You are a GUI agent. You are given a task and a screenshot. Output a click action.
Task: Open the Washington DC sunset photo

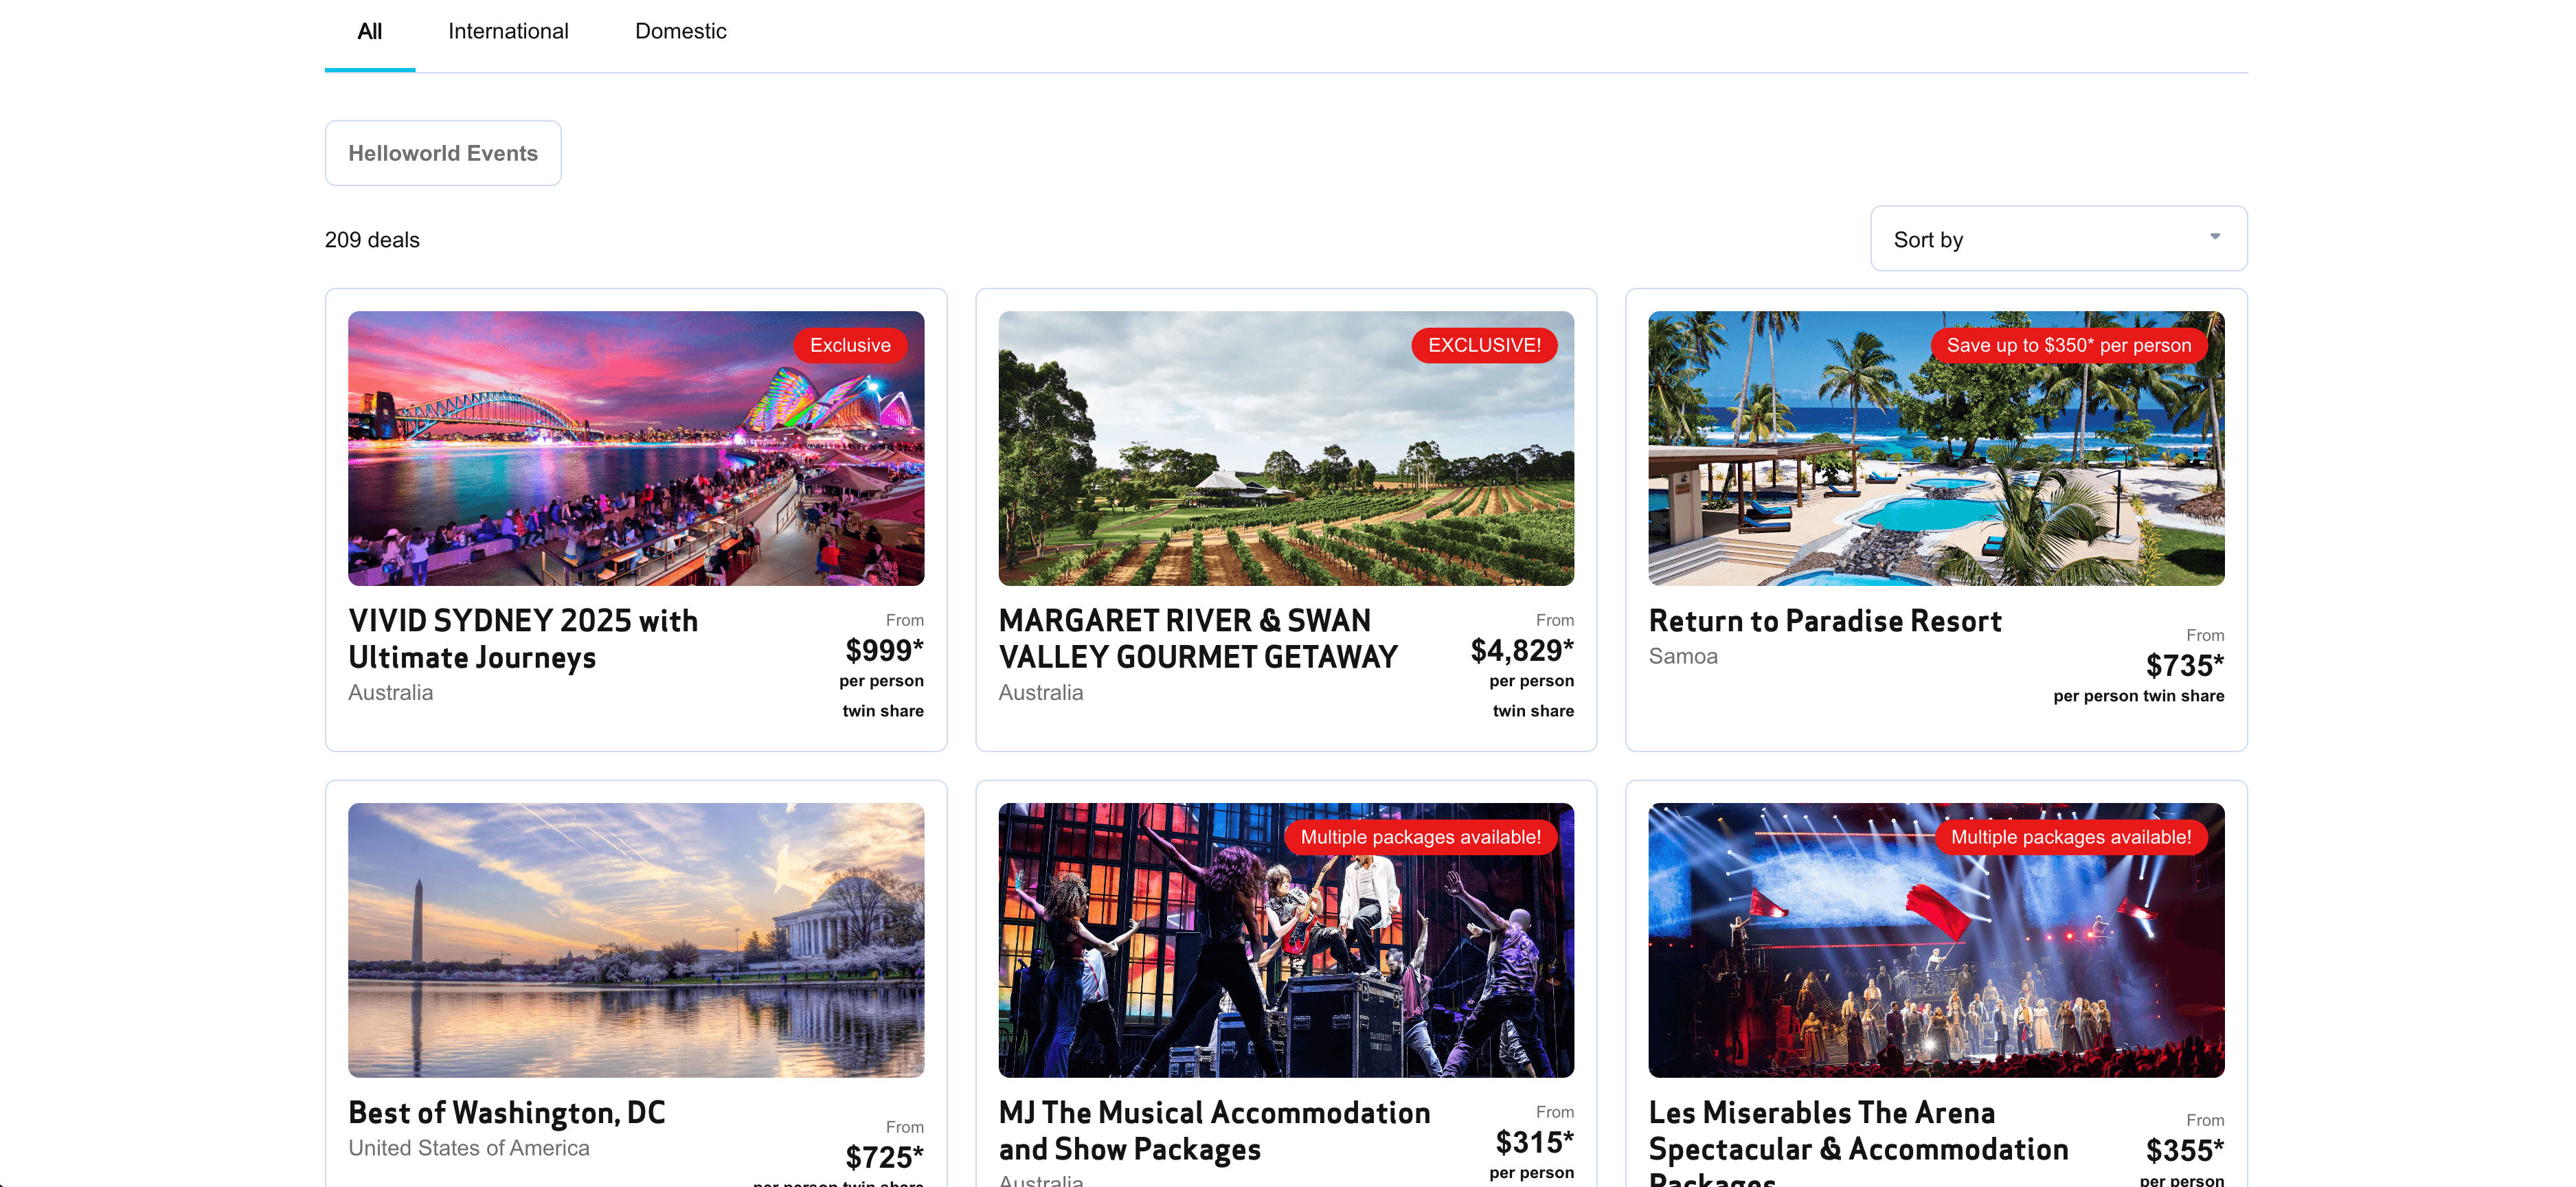pyautogui.click(x=635, y=939)
